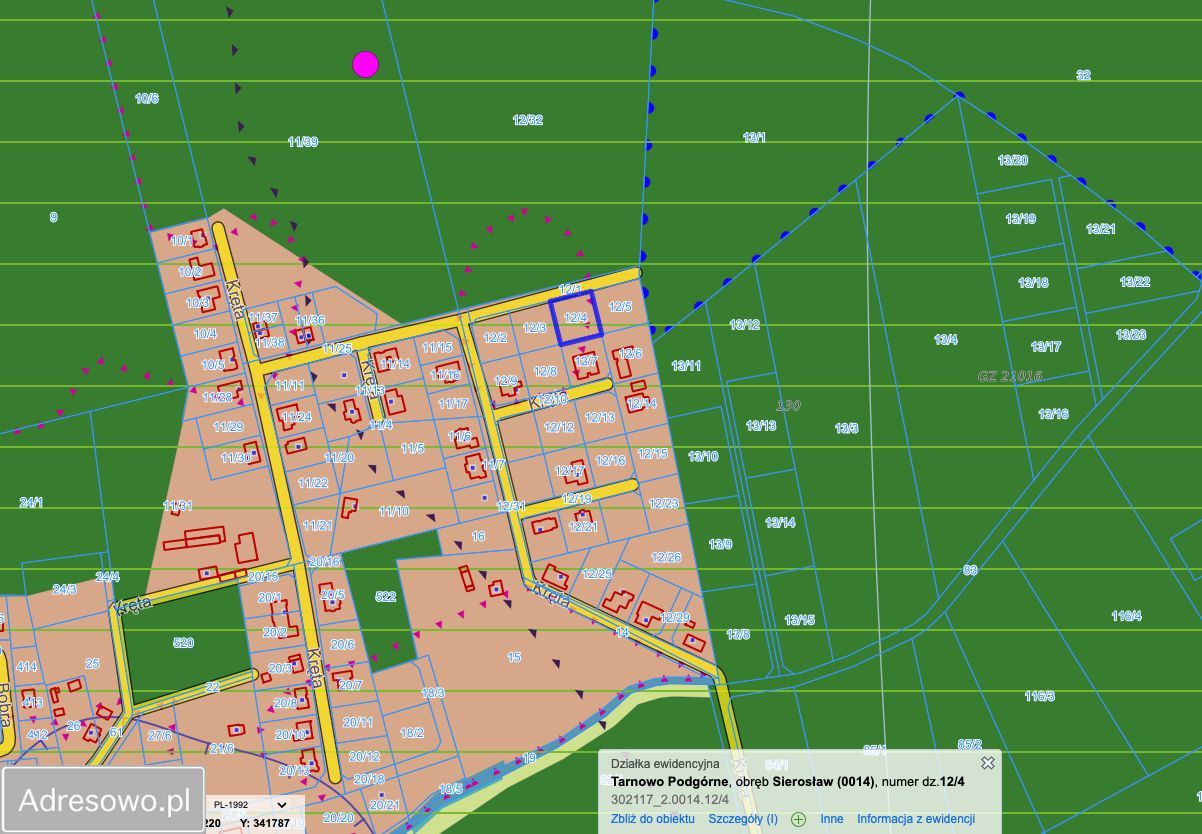Click parcel label 116/4
This screenshot has width=1202, height=834.
coord(1126,616)
